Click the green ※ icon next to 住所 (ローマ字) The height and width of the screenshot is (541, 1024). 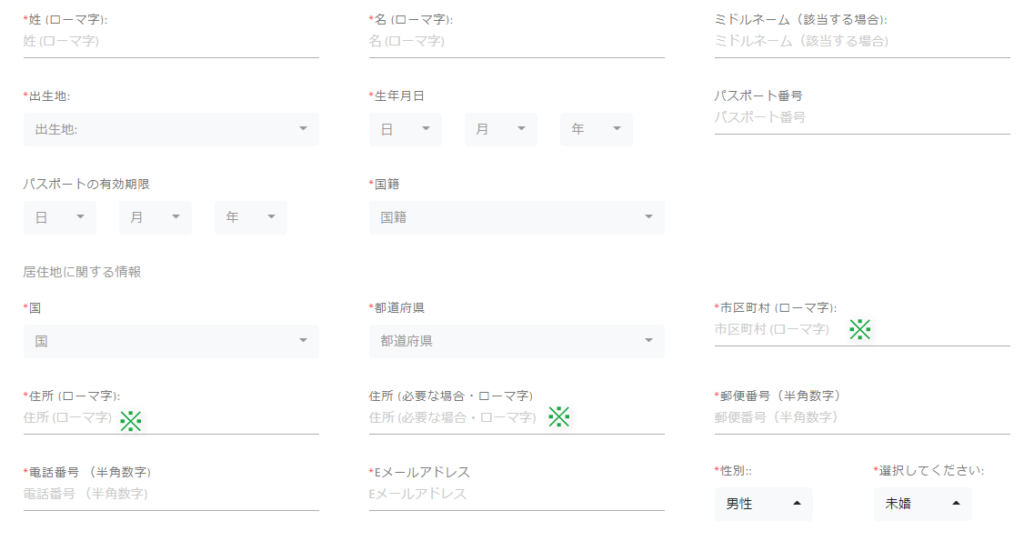pyautogui.click(x=131, y=421)
